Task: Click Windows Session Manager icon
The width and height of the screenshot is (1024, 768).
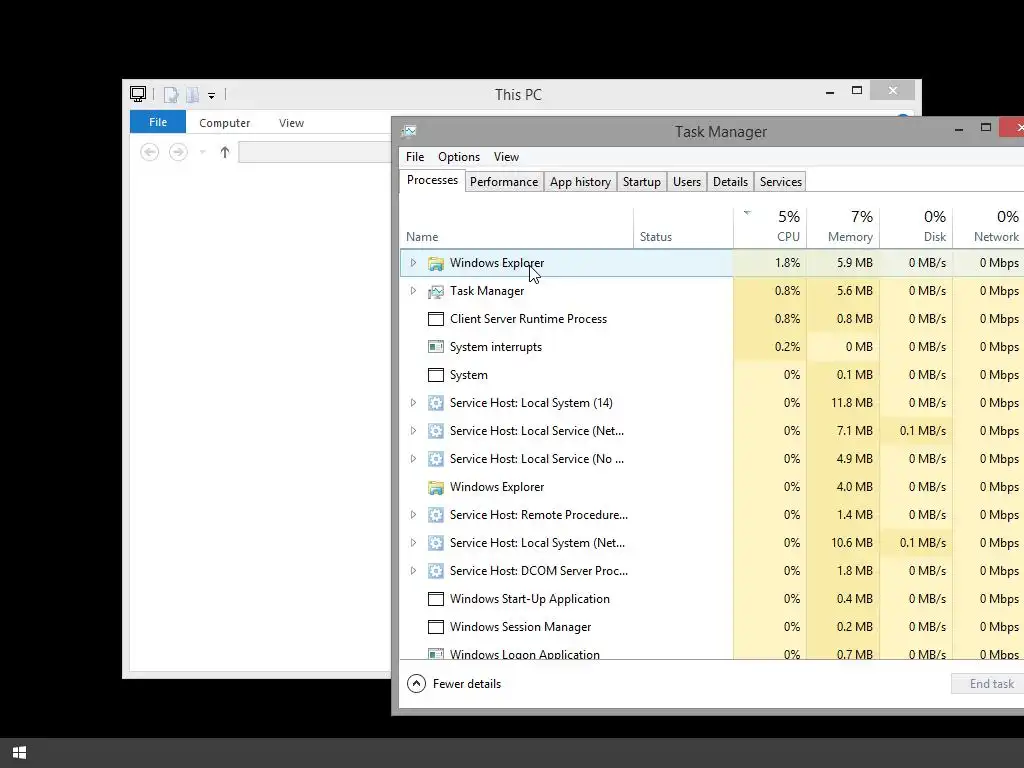Action: [436, 627]
